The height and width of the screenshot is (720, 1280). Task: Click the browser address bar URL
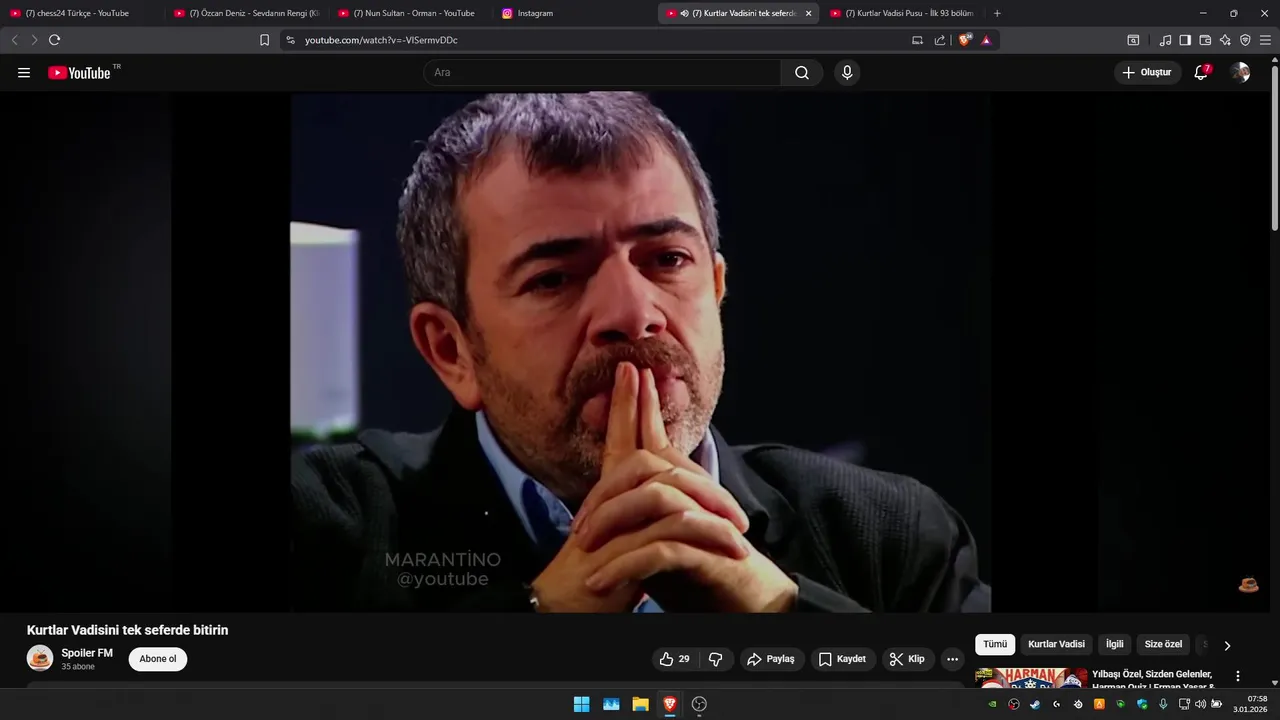381,40
